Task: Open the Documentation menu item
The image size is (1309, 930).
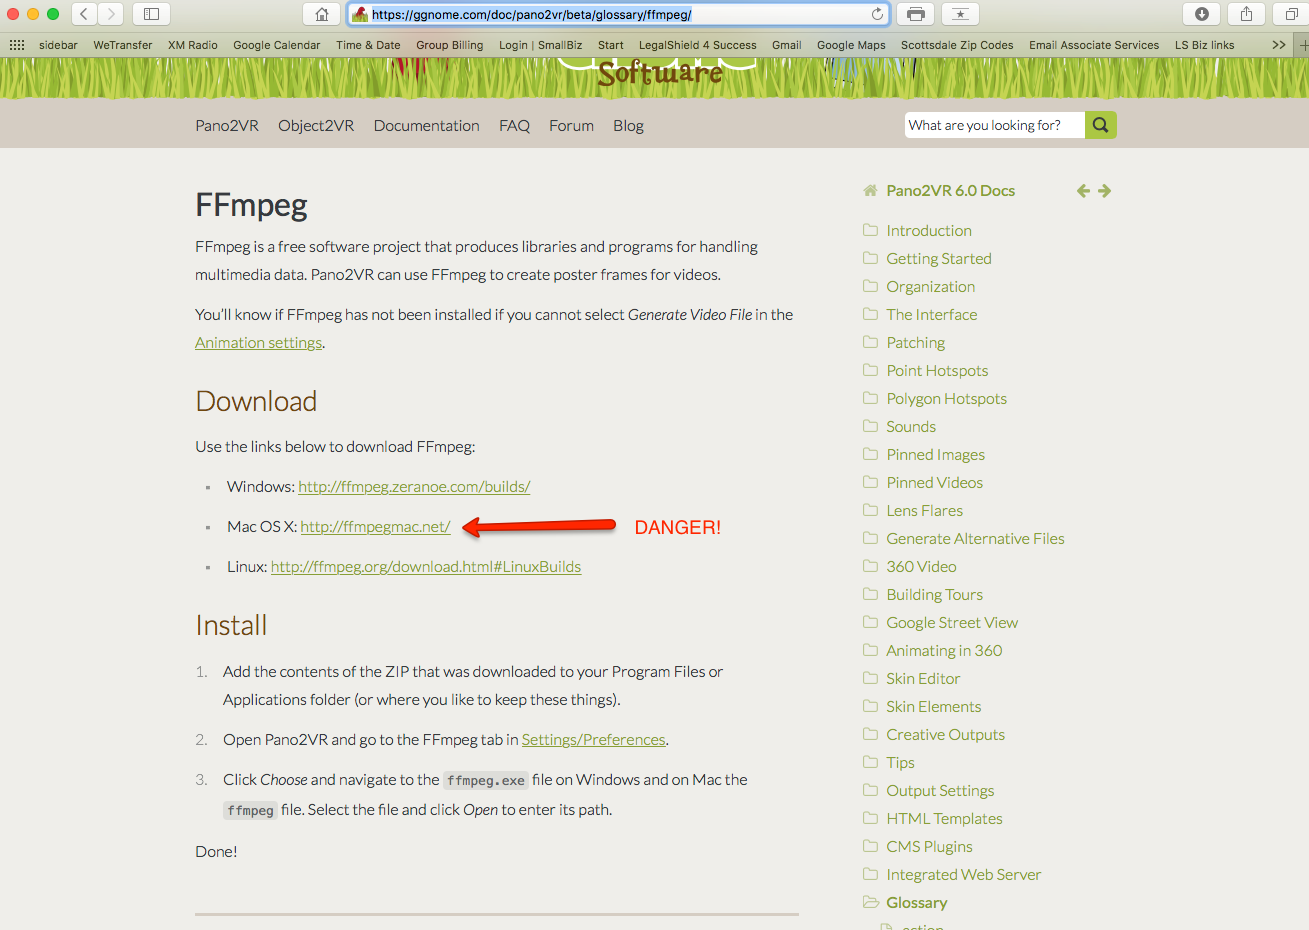Action: 427,125
